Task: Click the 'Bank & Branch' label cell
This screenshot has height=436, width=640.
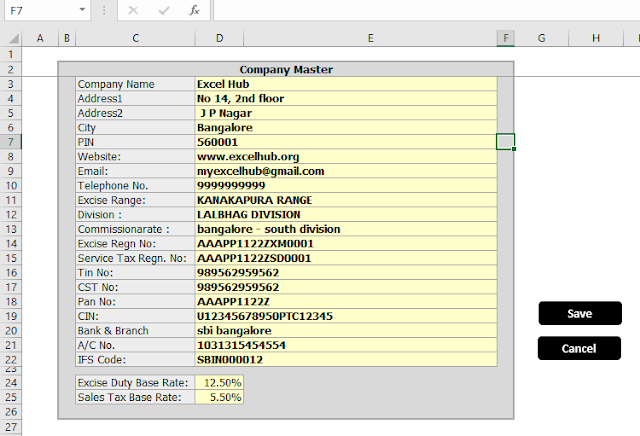Action: click(x=135, y=331)
